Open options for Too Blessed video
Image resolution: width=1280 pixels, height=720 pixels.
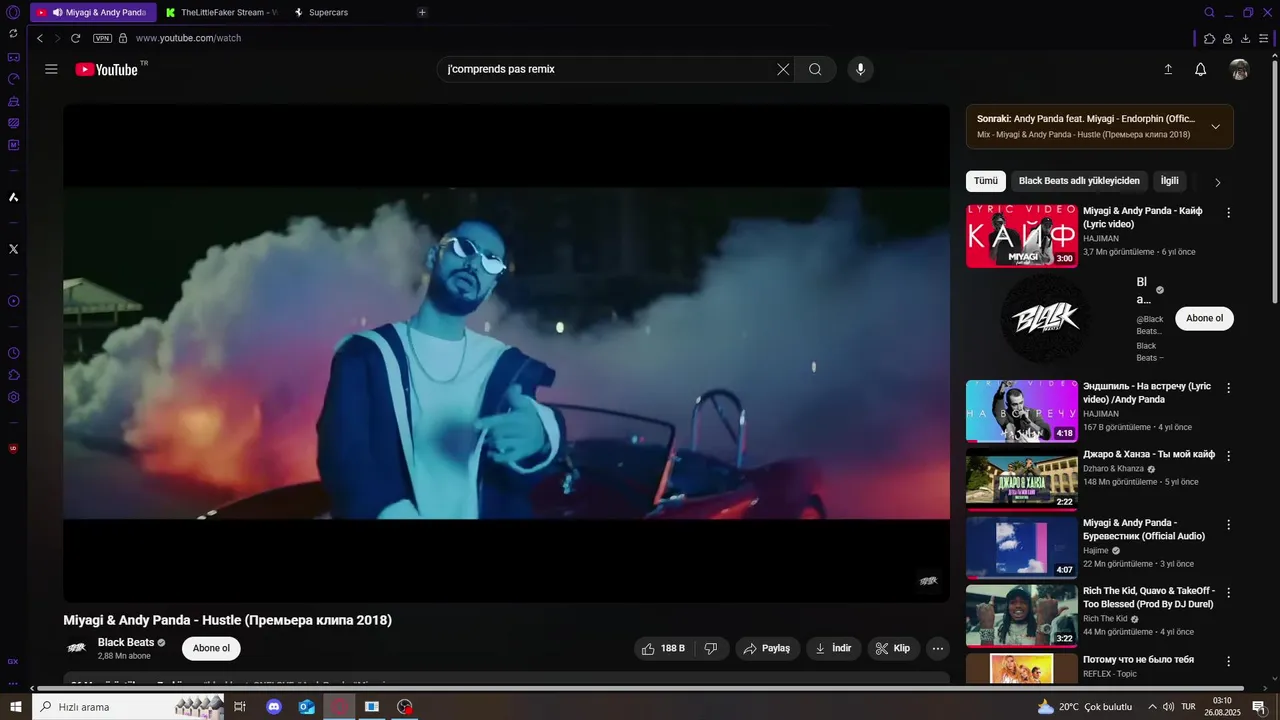coord(1229,593)
